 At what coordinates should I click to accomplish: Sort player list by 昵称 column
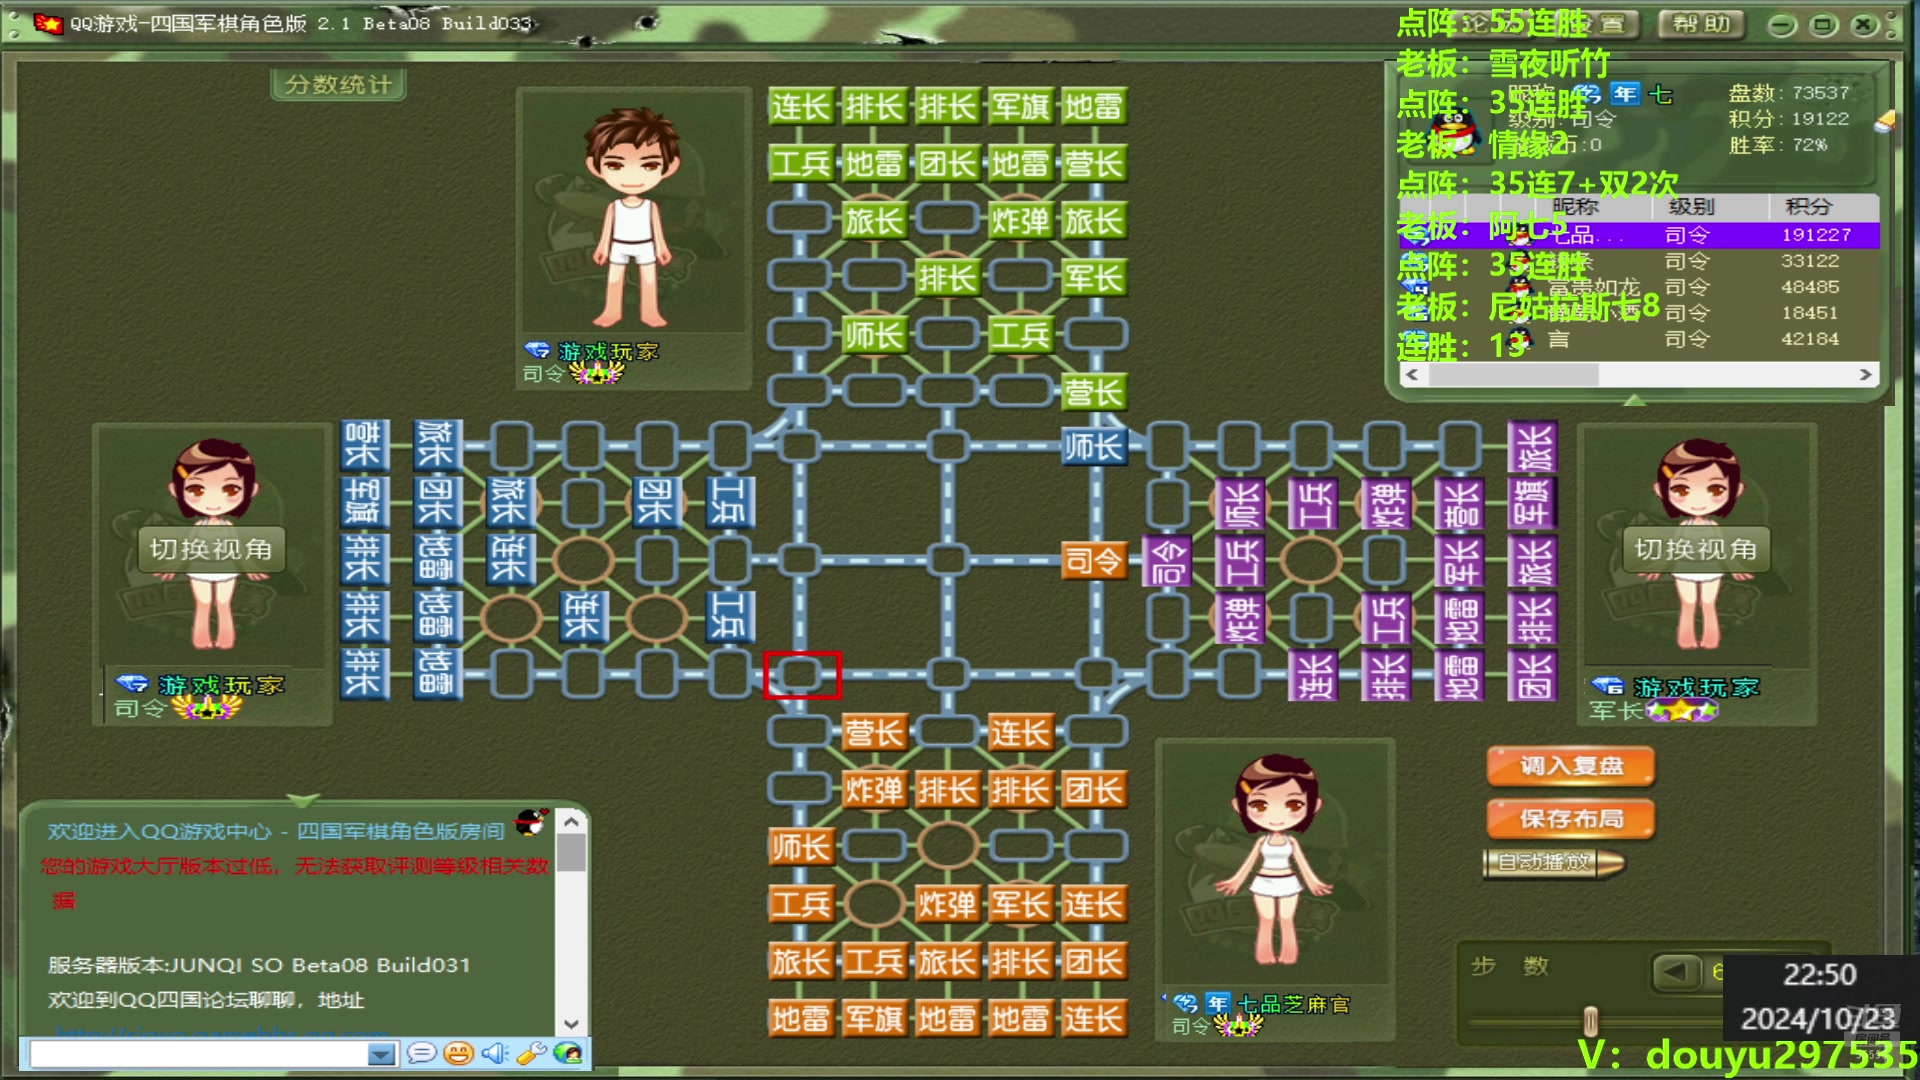(1575, 206)
